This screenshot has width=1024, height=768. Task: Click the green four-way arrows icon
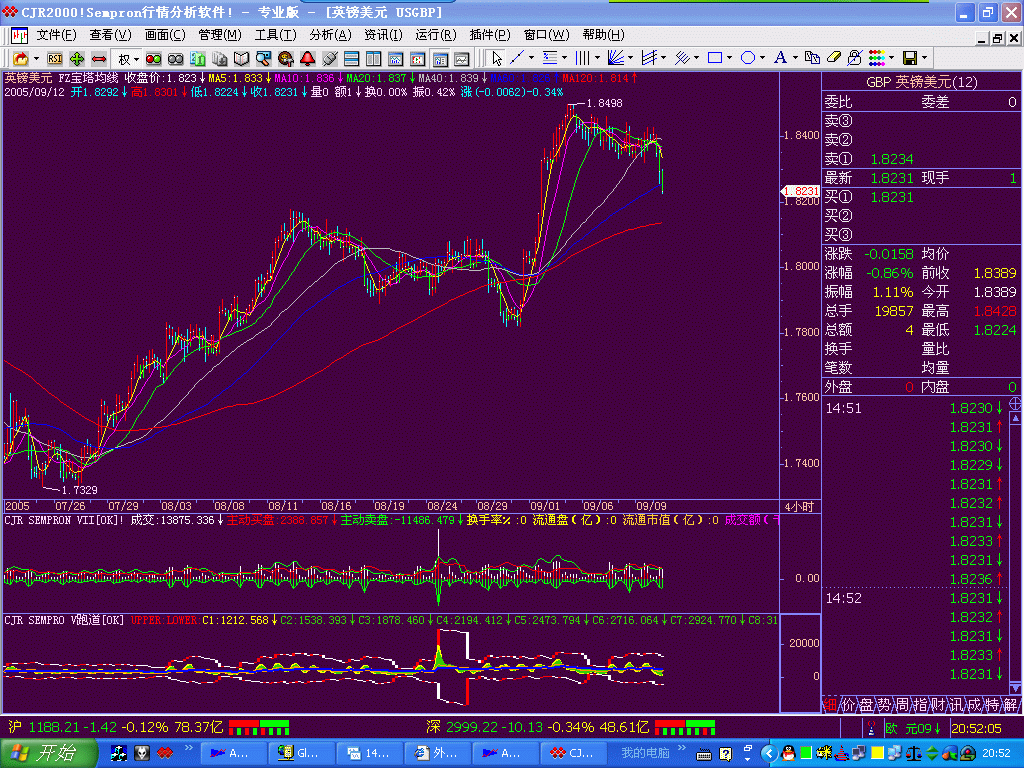tap(77, 59)
